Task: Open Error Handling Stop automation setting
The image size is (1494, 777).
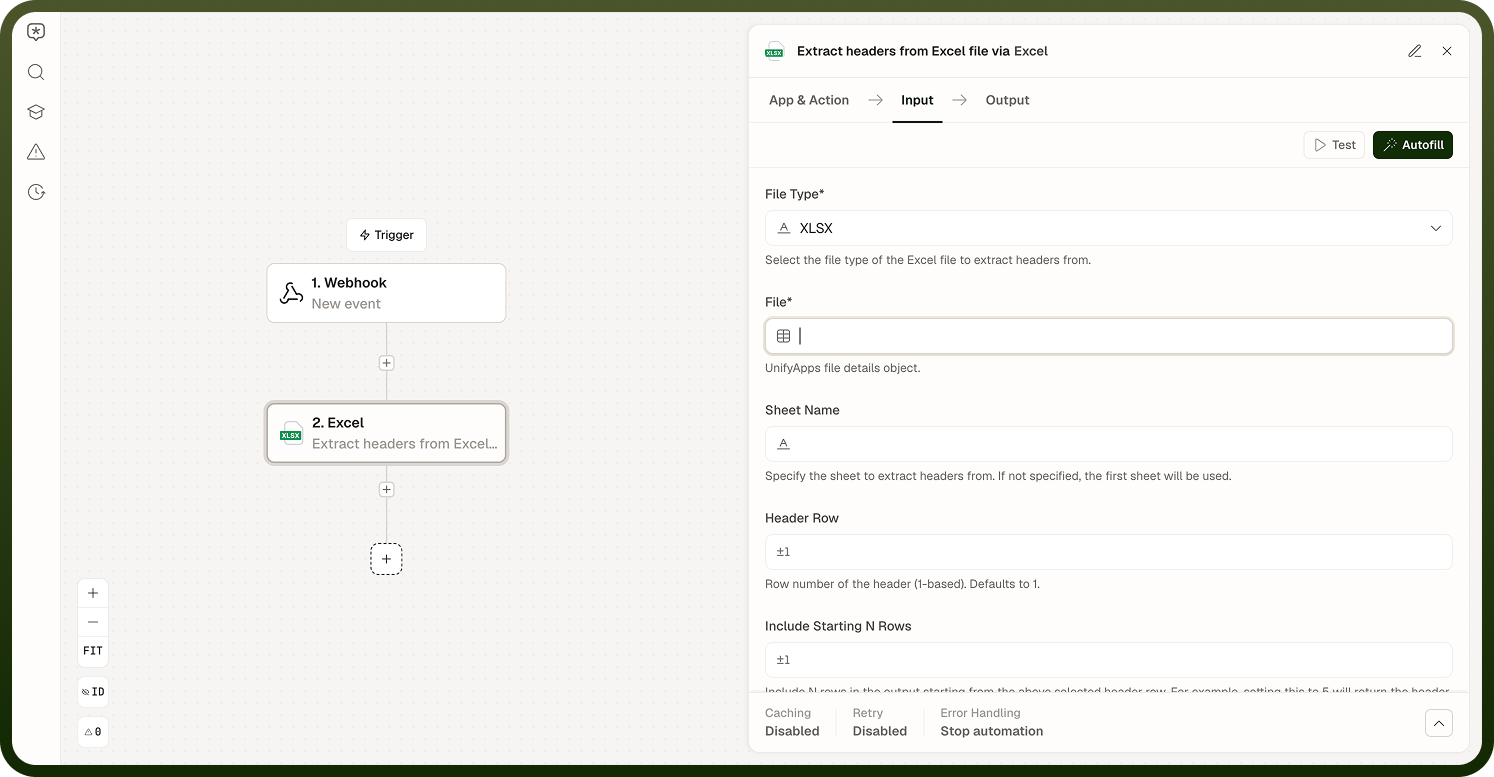Action: coord(992,722)
